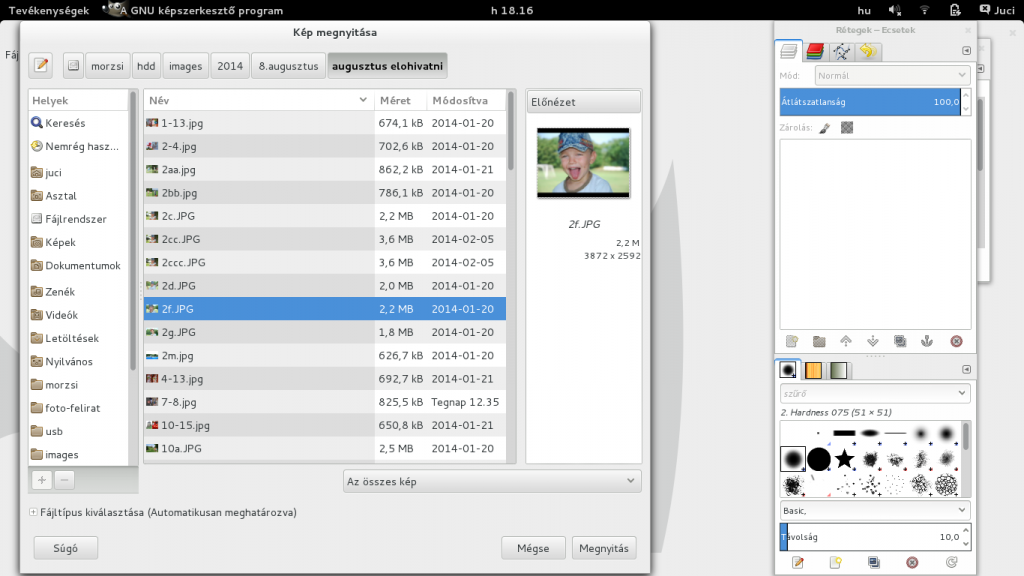Refresh the brush list with the reload icon
This screenshot has height=576, width=1024.
click(x=952, y=562)
